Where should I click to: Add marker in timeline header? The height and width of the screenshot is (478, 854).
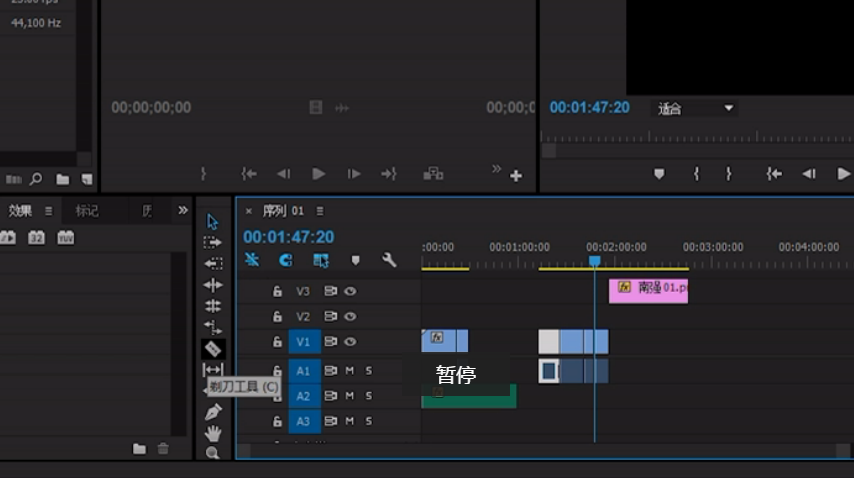click(x=355, y=260)
